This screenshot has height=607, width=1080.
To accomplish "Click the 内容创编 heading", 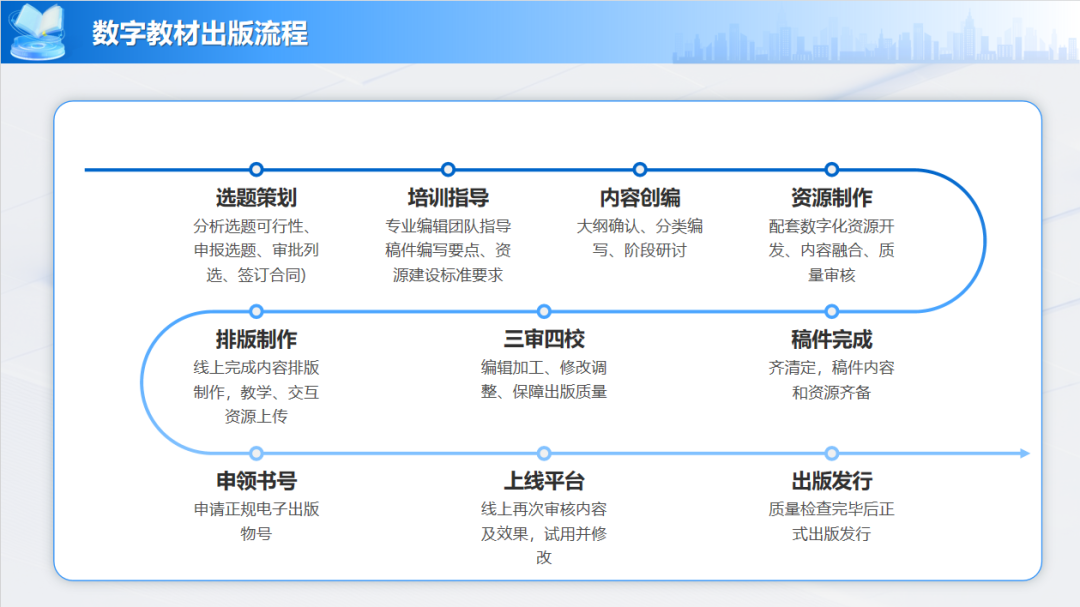I will (x=640, y=198).
